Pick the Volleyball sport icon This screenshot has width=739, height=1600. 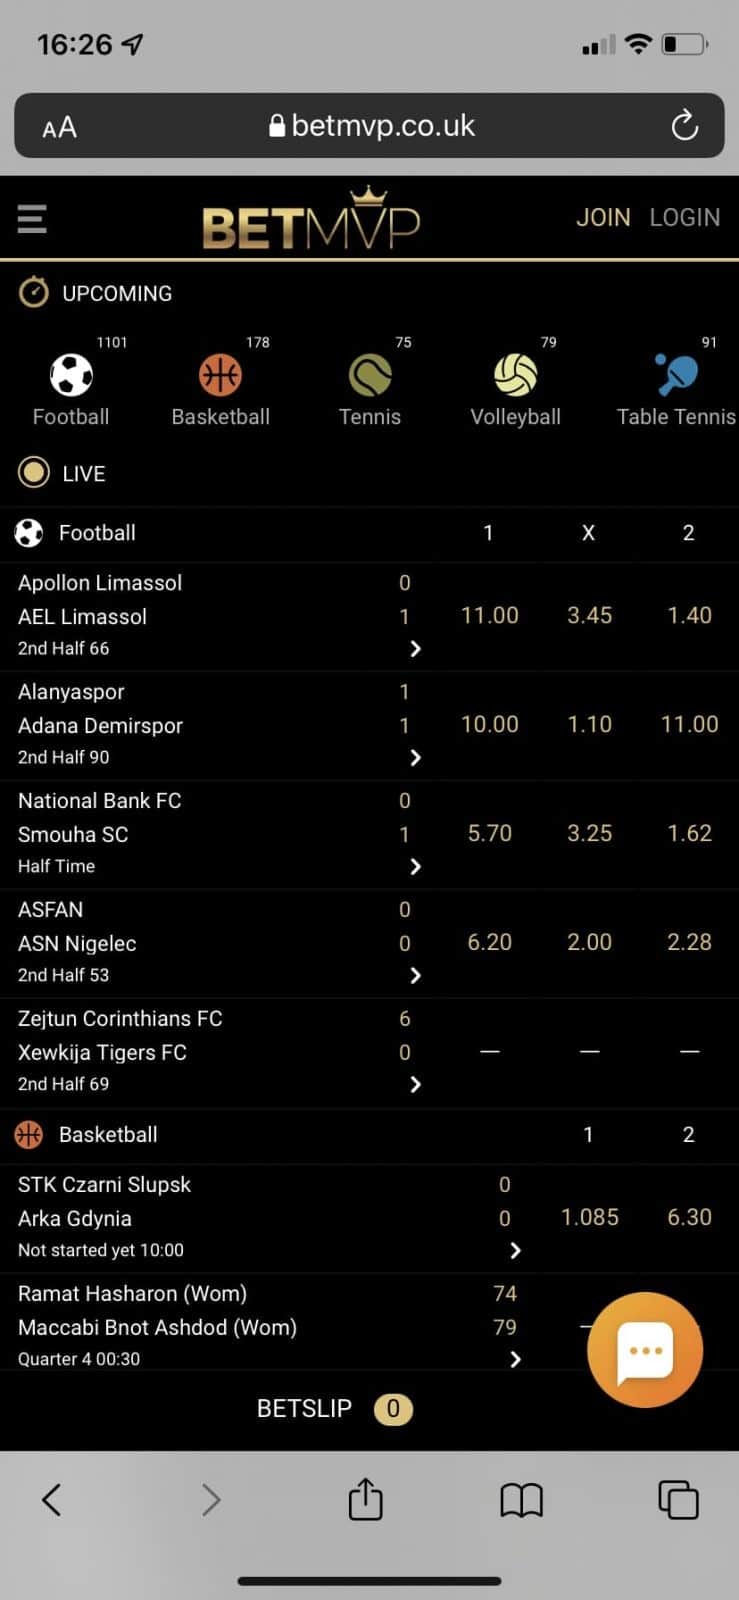(x=516, y=376)
